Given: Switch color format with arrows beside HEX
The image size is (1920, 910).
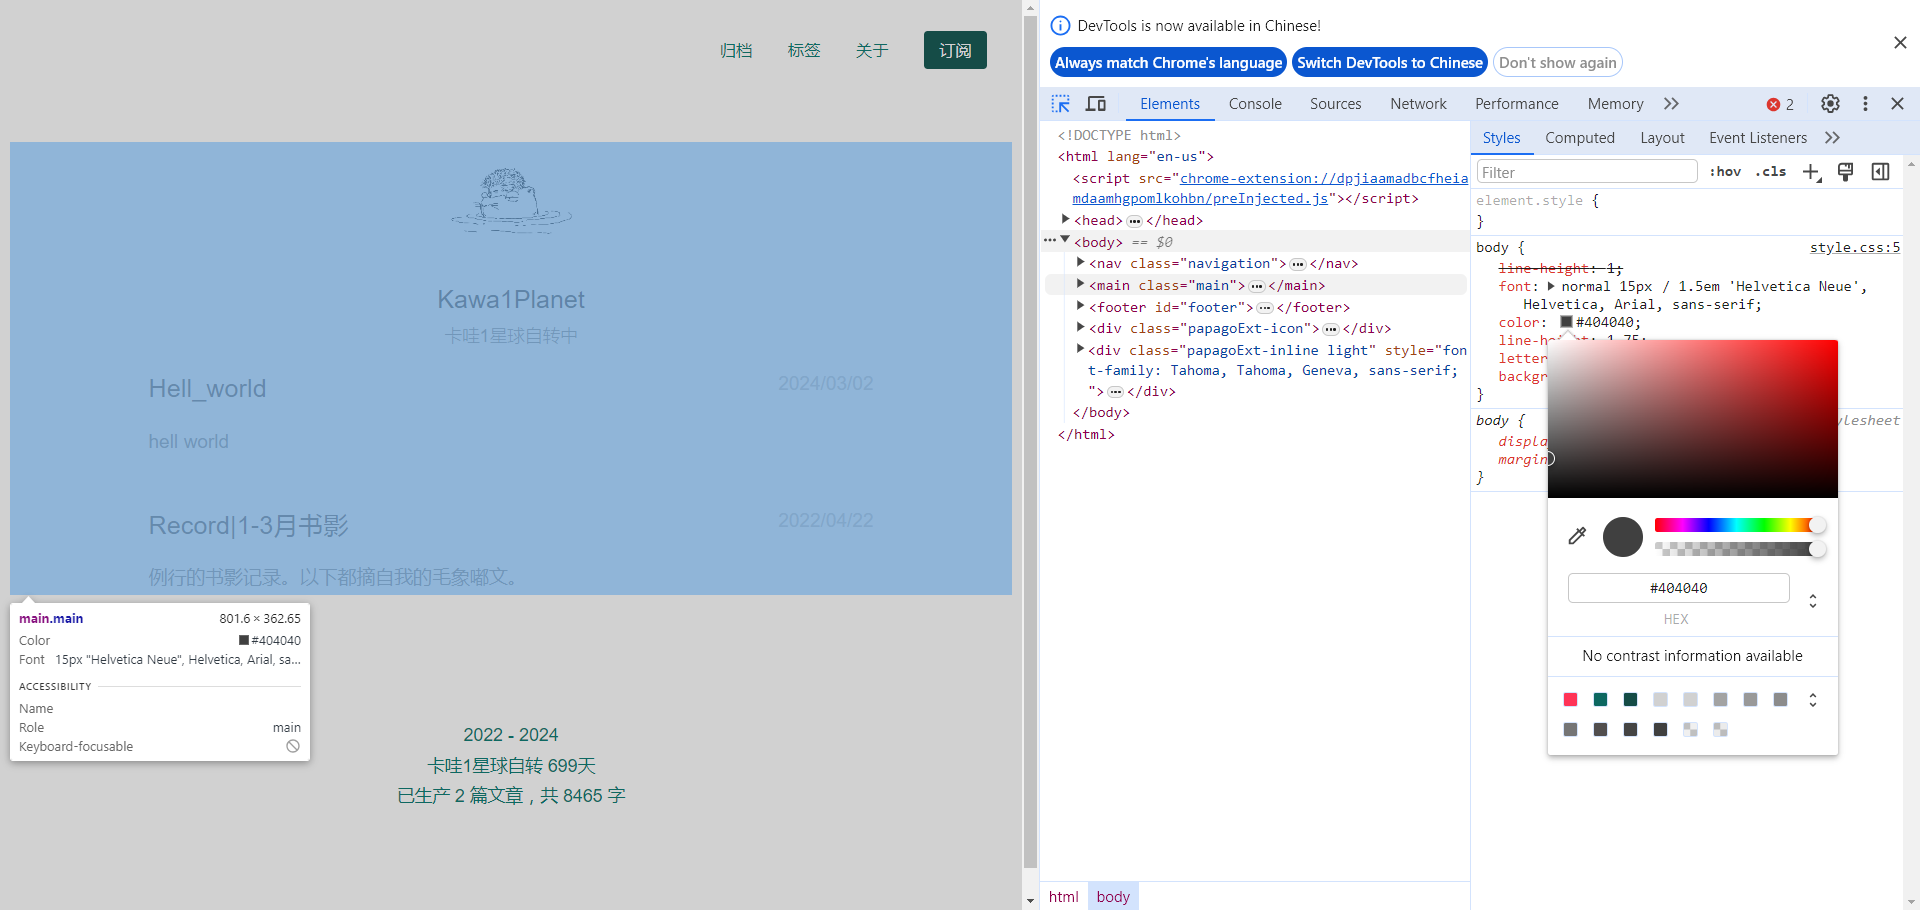Looking at the screenshot, I should (x=1813, y=601).
